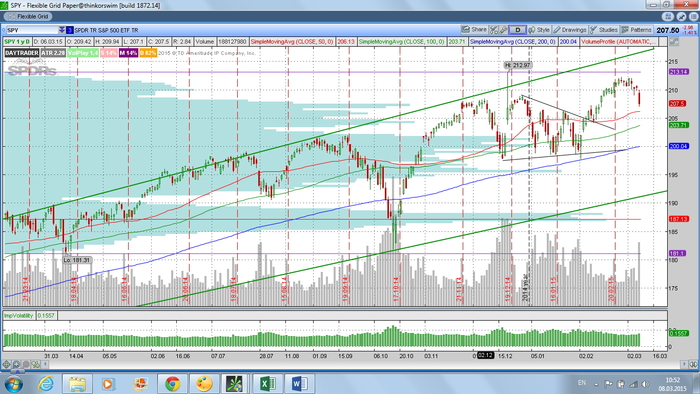The width and height of the screenshot is (700, 394).
Task: Click the chart tools scissors icon
Action: (493, 30)
